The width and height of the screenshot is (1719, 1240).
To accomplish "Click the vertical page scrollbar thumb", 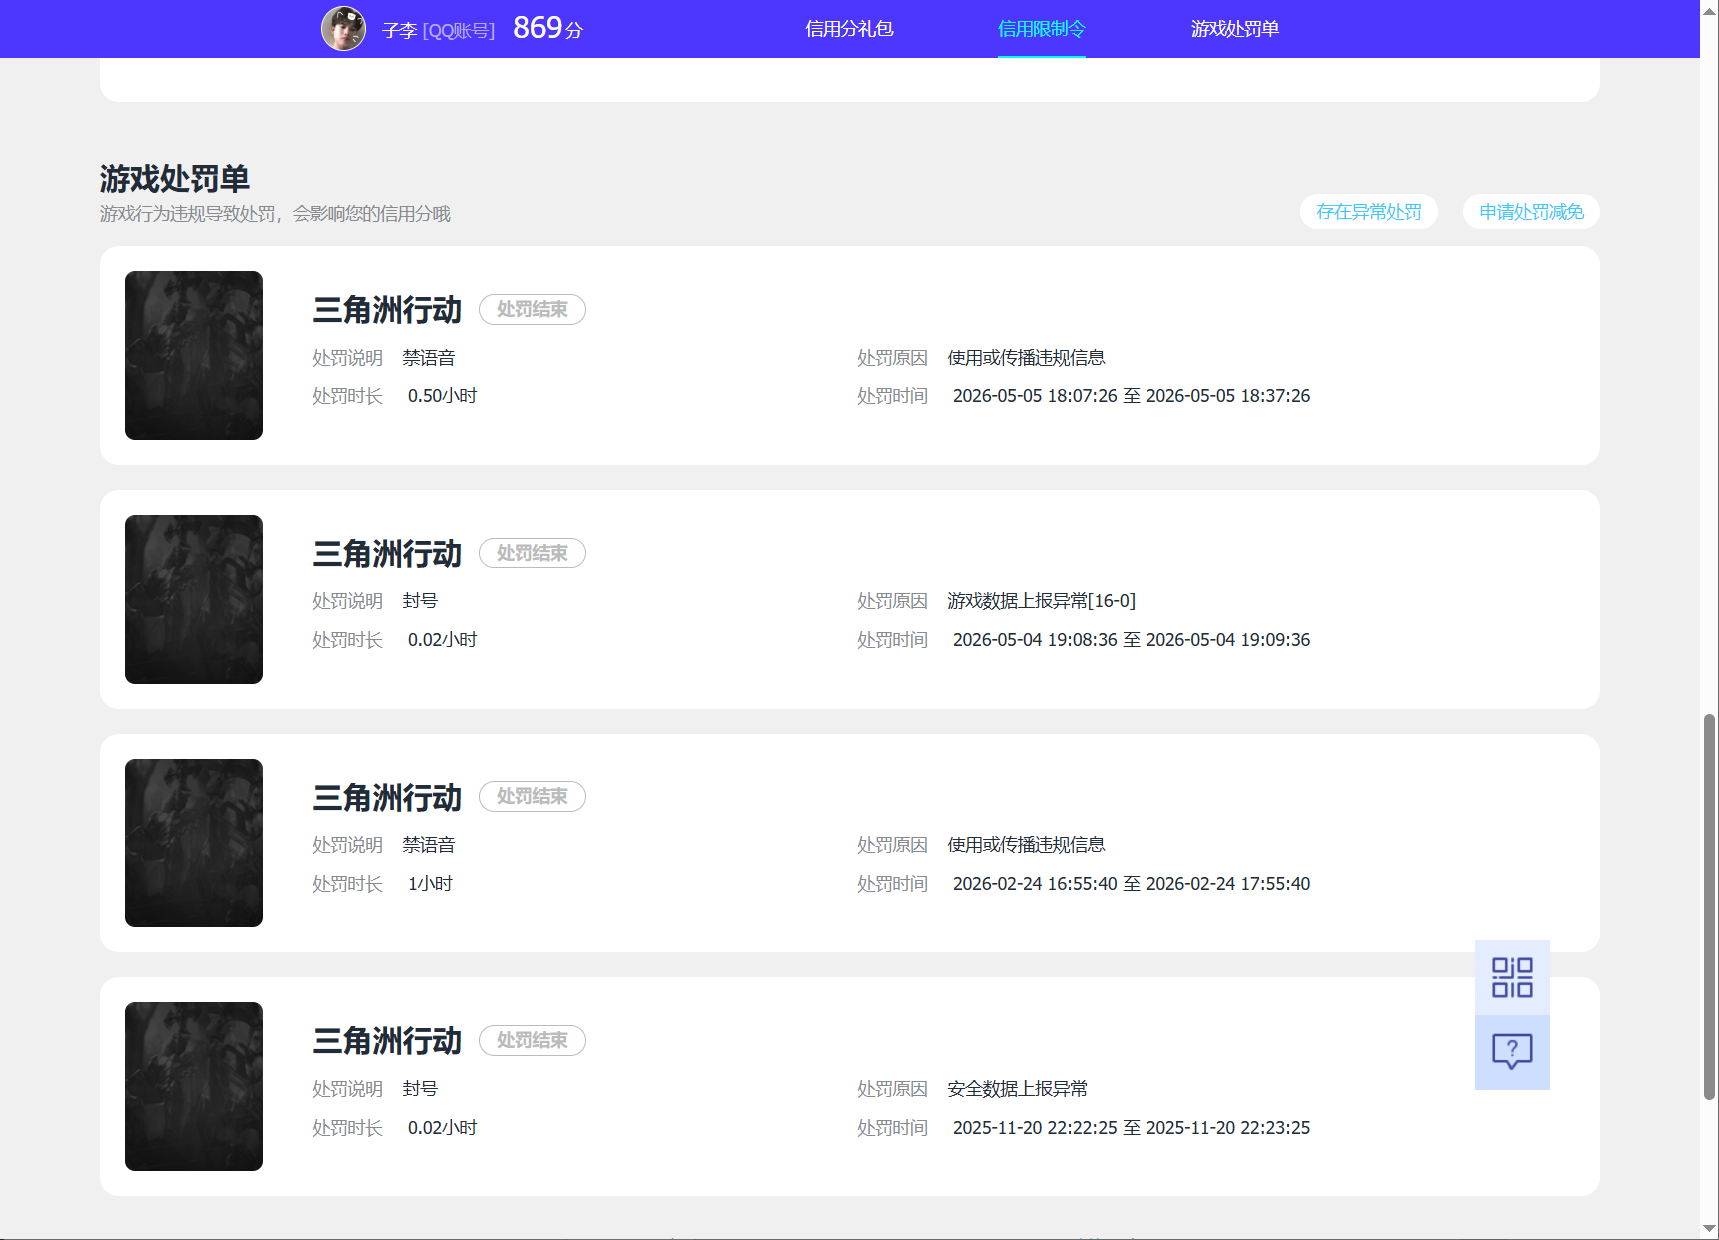I will (1709, 907).
